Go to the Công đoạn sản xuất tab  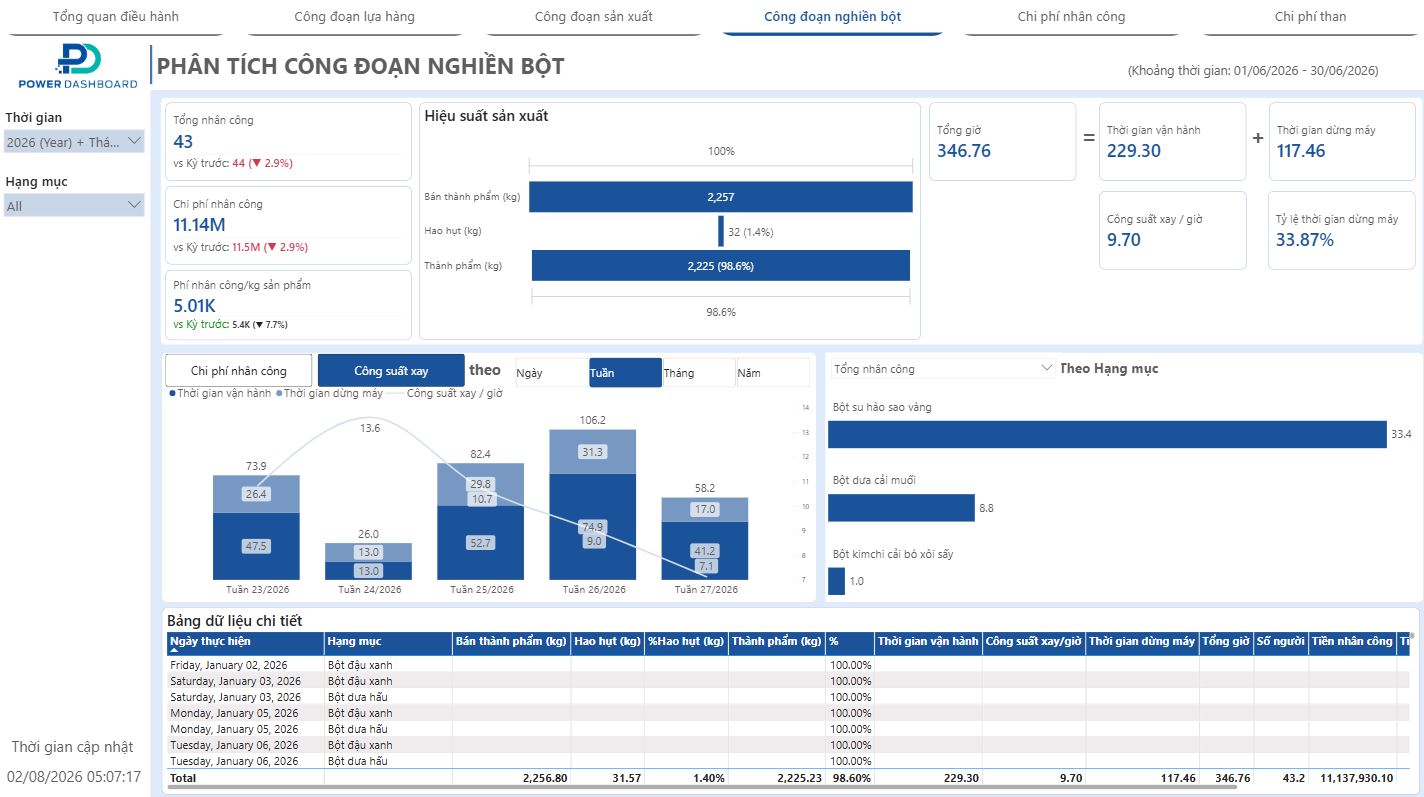click(x=594, y=17)
